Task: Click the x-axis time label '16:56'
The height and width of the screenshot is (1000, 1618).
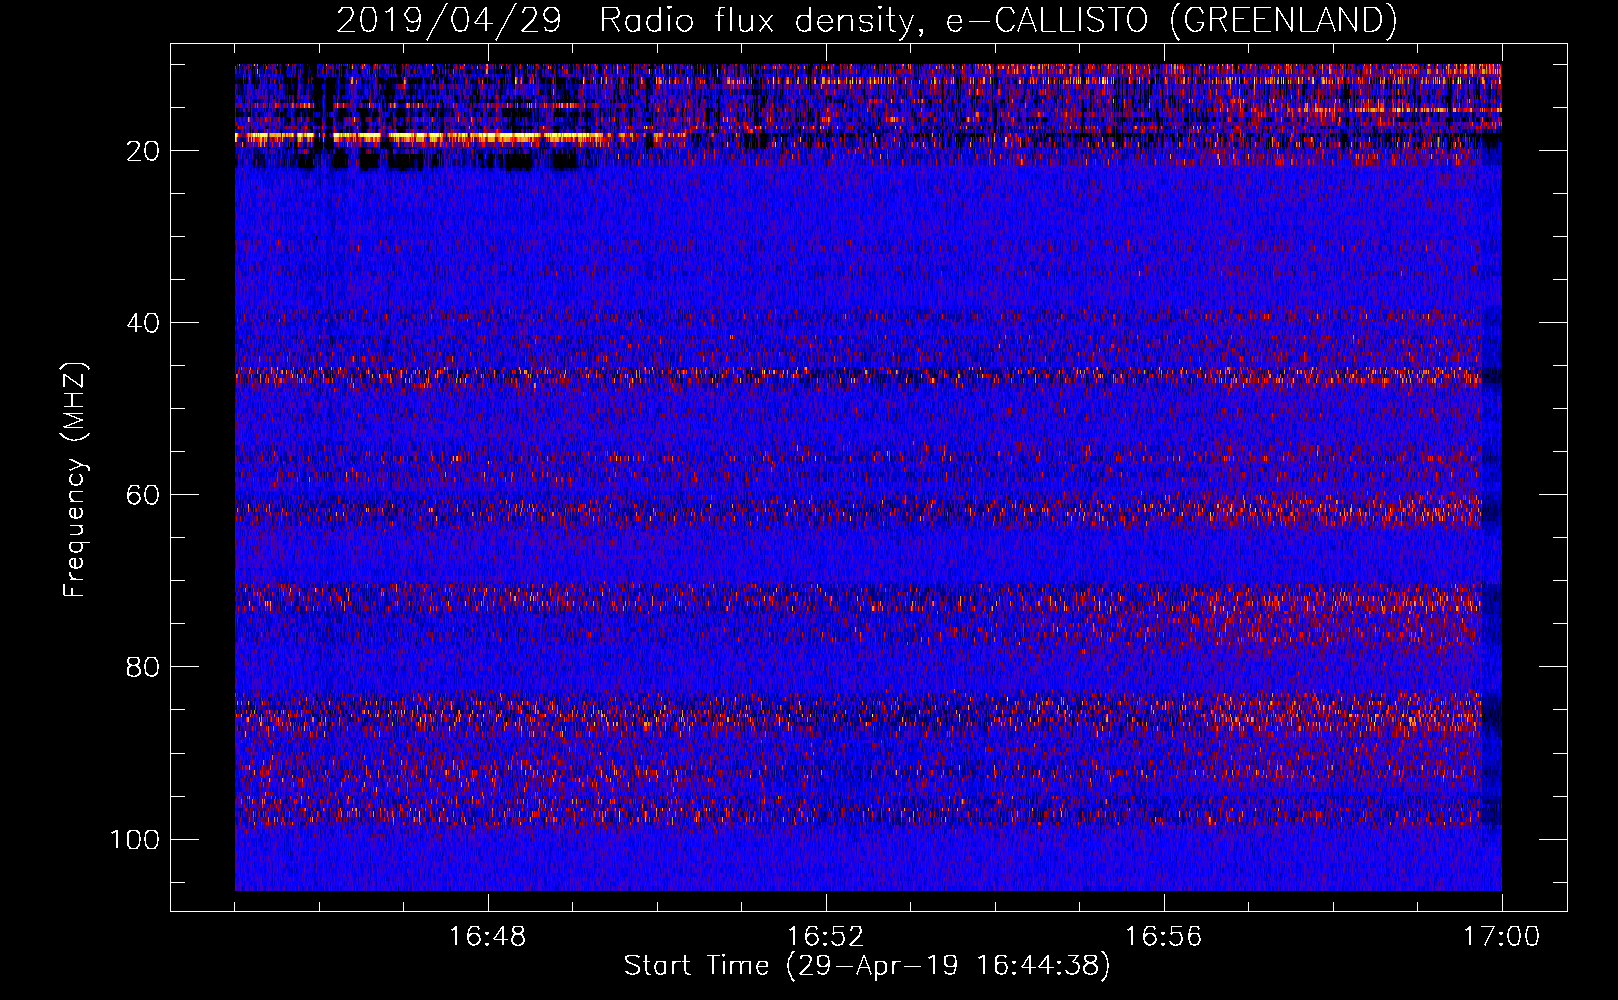Action: 1164,937
